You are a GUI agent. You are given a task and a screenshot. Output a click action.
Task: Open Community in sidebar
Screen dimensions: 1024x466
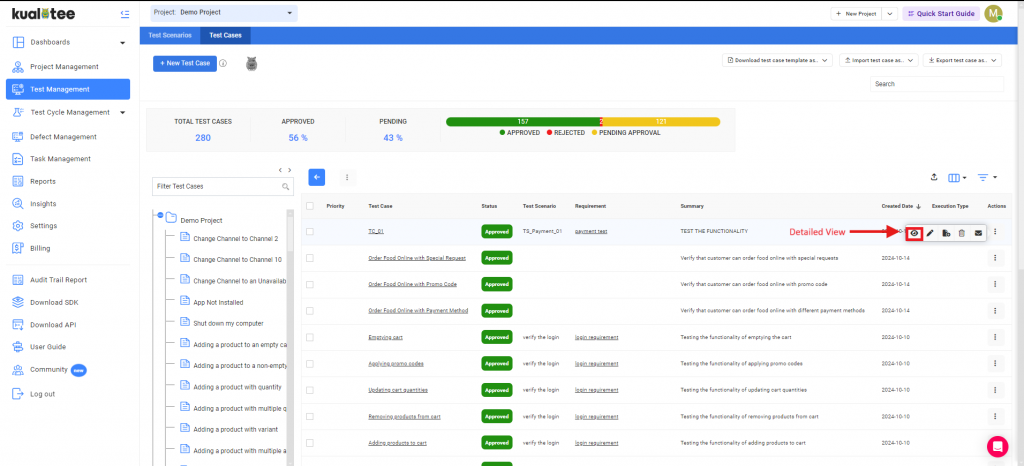pos(49,369)
